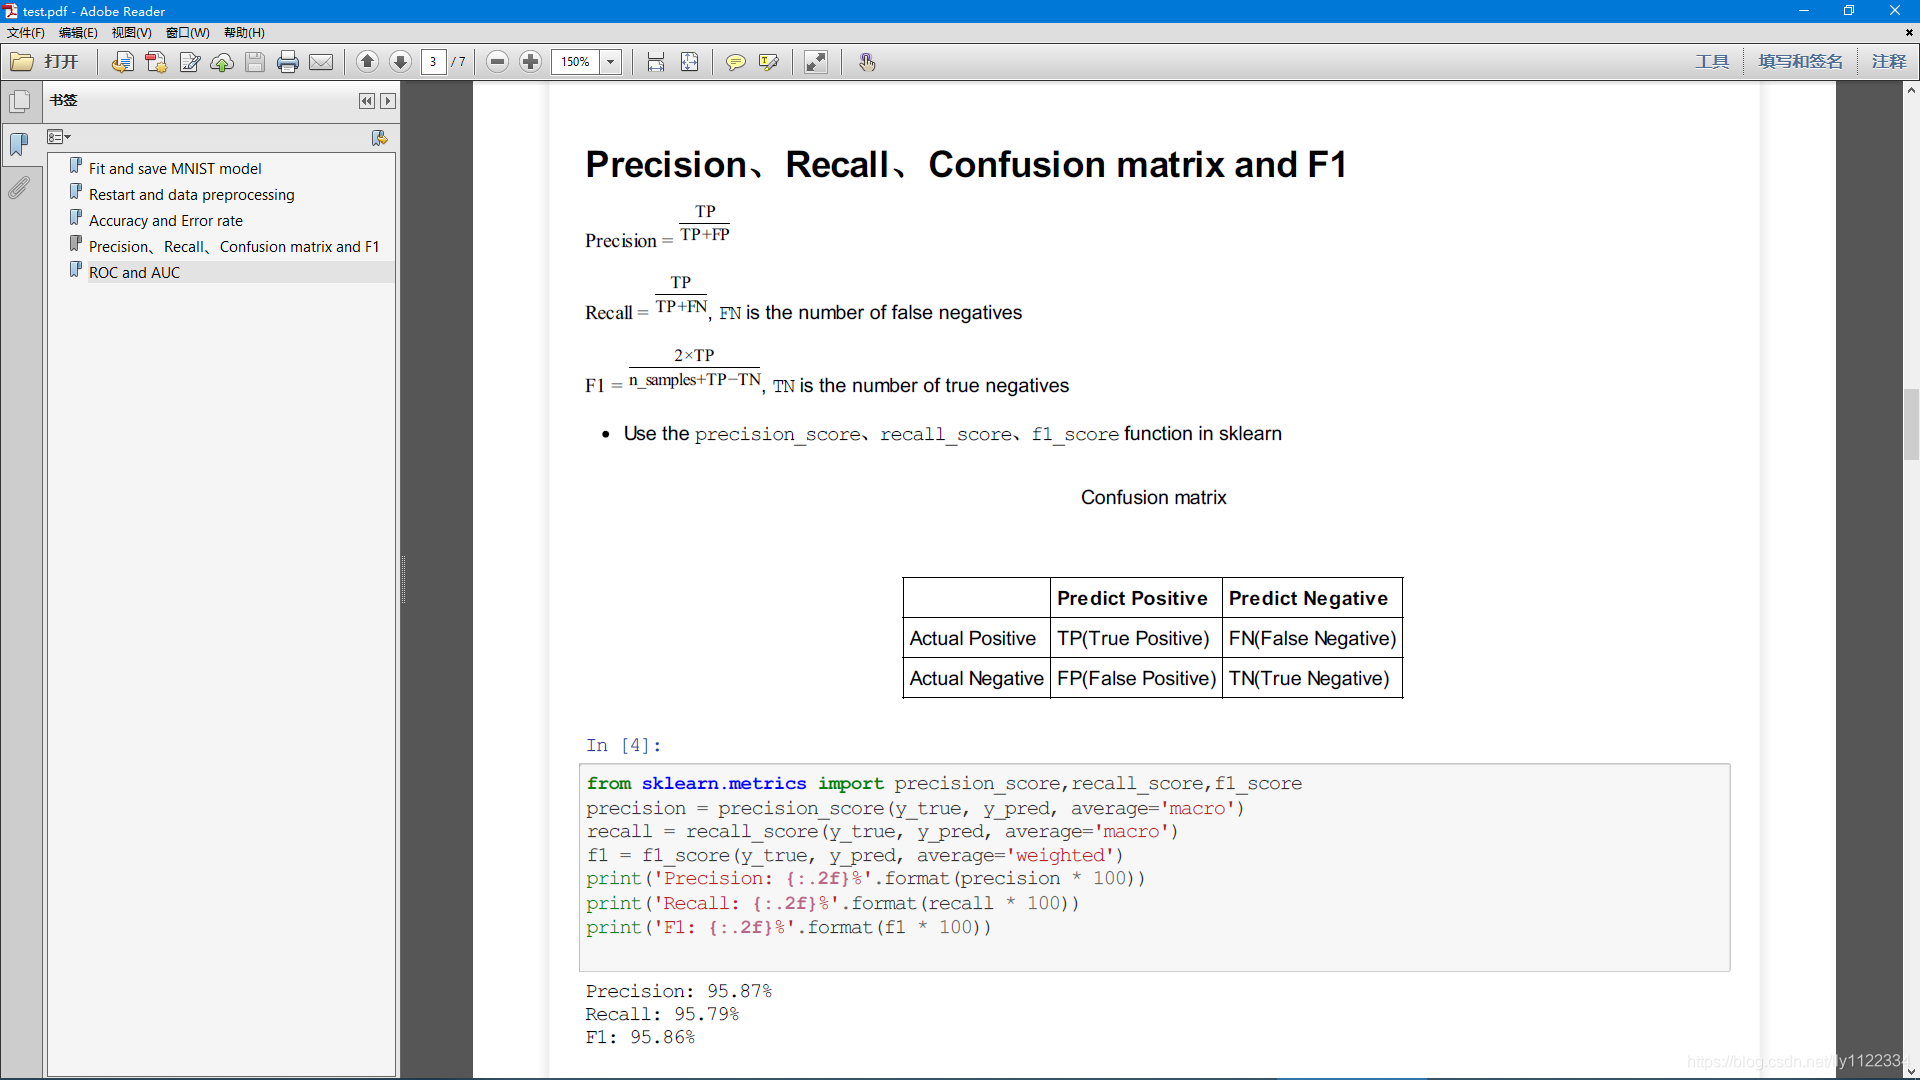Open the 工具 (Tools) pane
Viewport: 1920px width, 1080px height.
tap(1712, 61)
